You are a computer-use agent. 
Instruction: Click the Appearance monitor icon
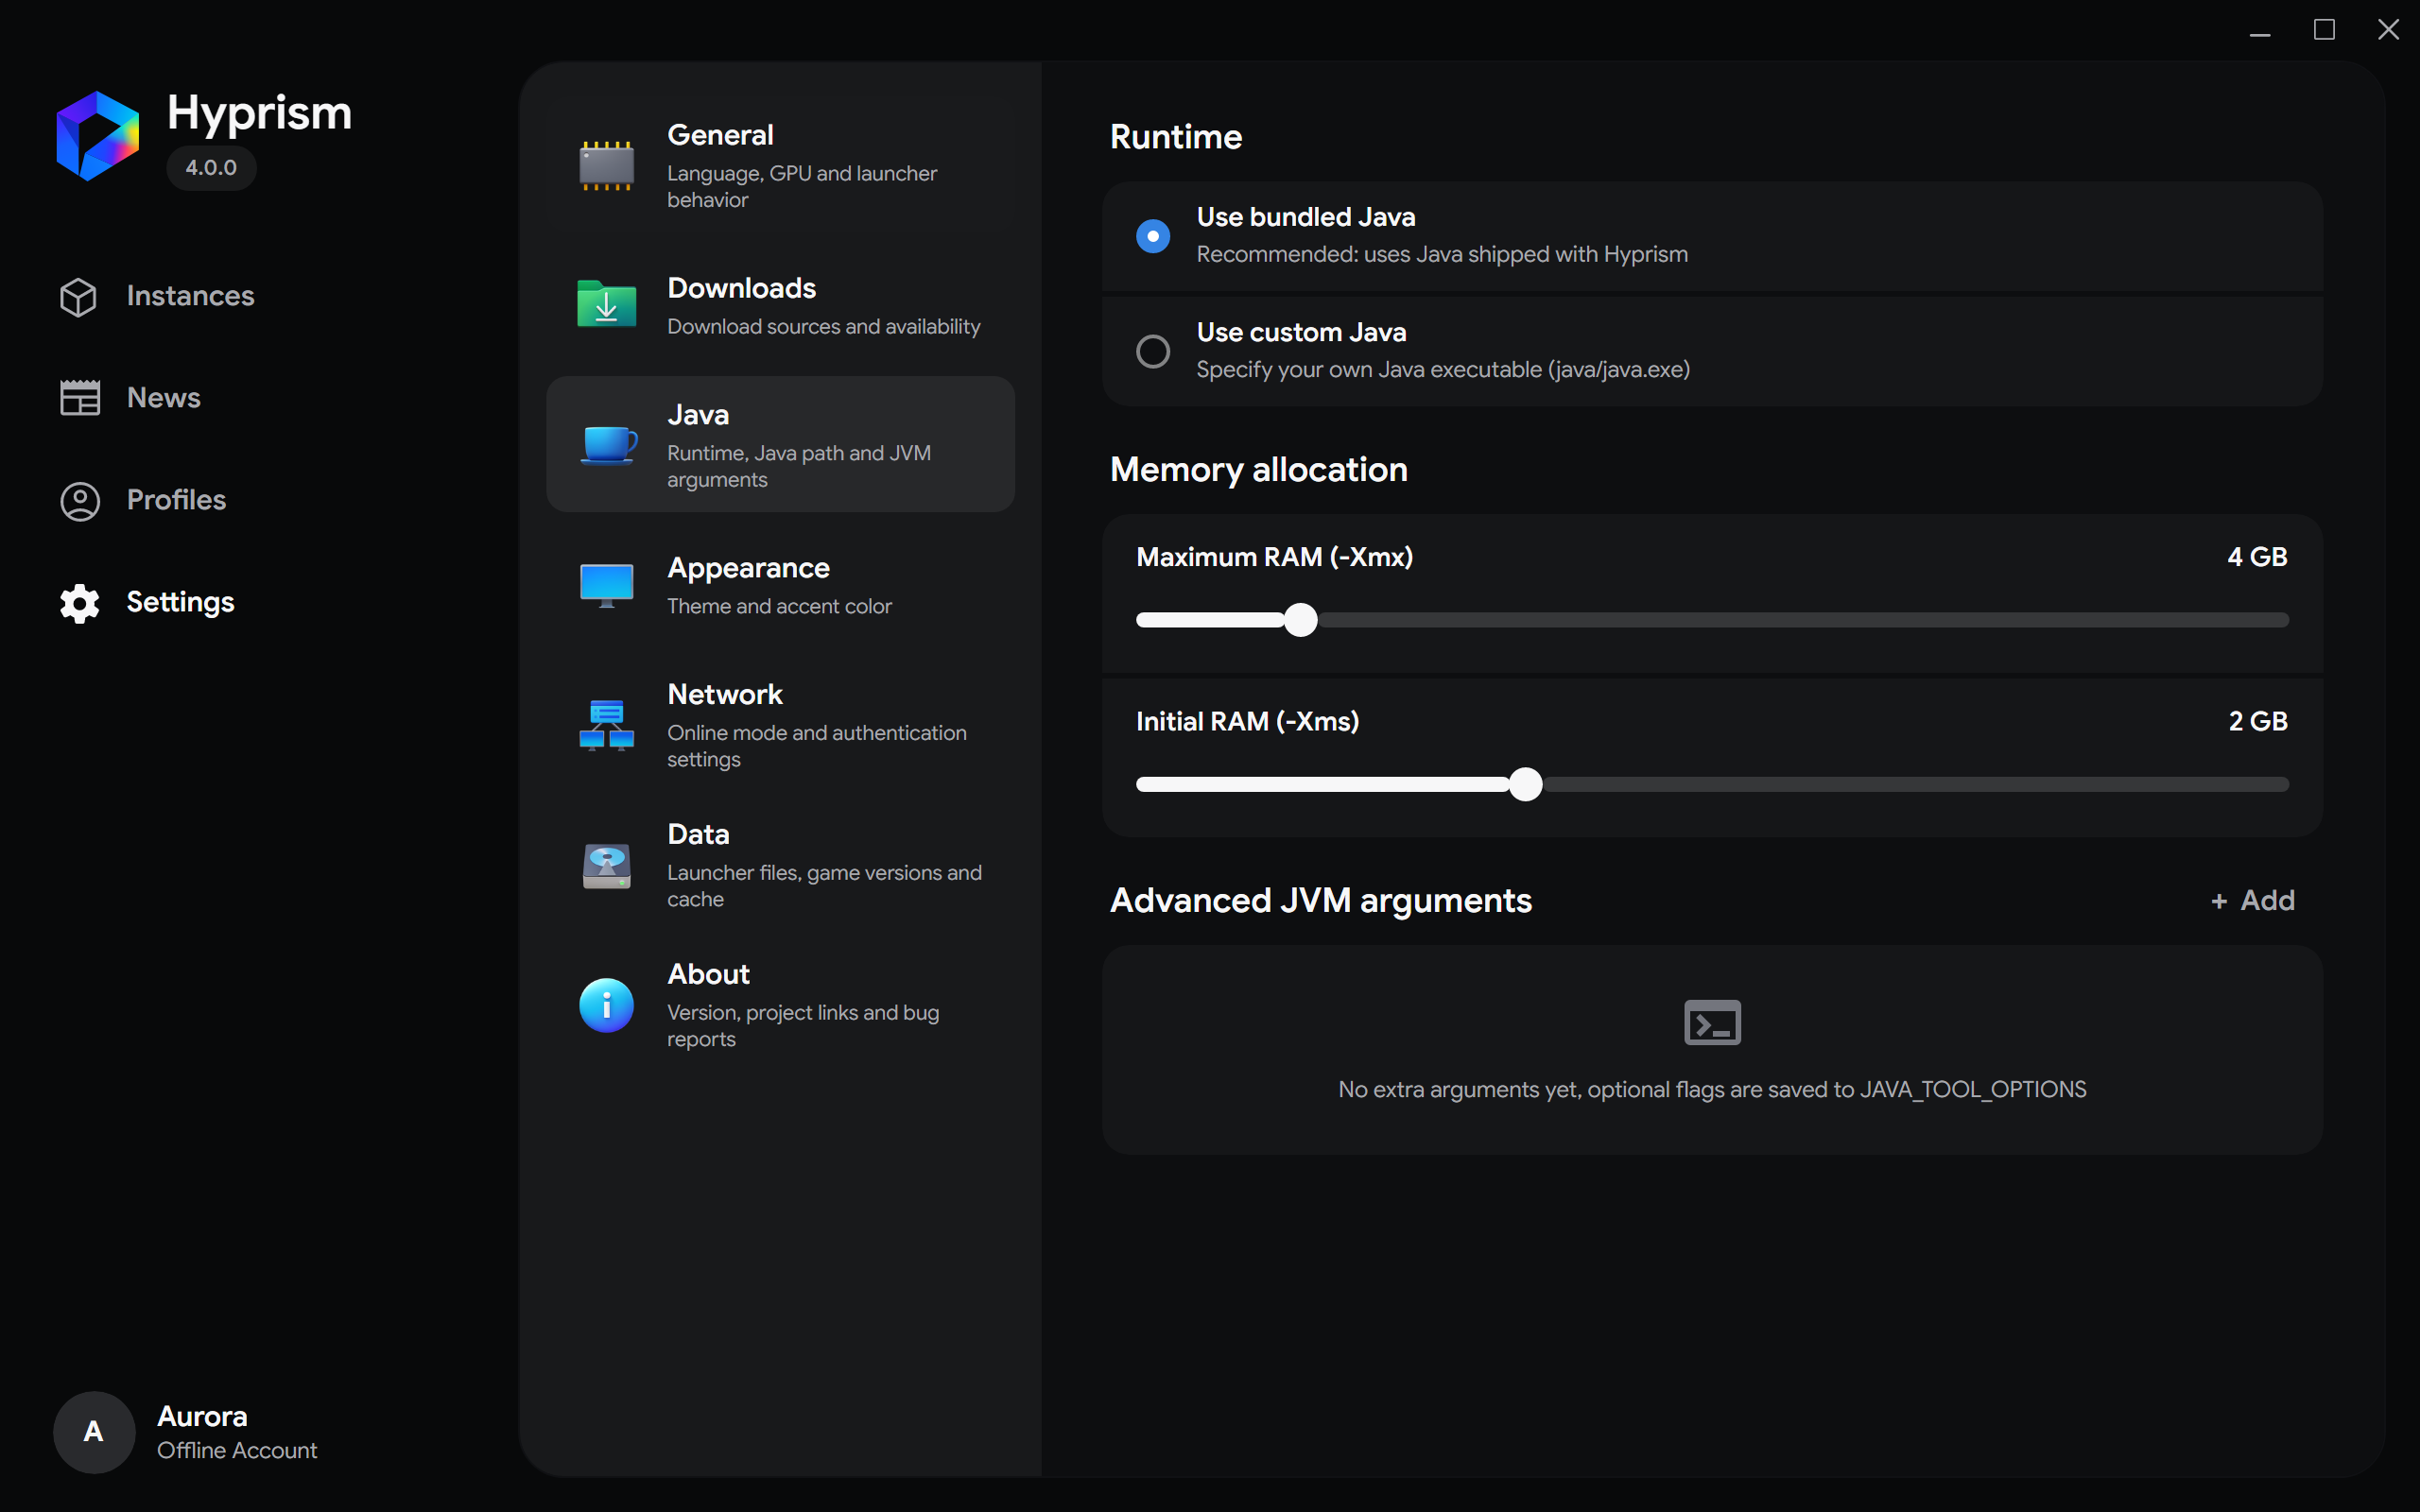[x=606, y=585]
